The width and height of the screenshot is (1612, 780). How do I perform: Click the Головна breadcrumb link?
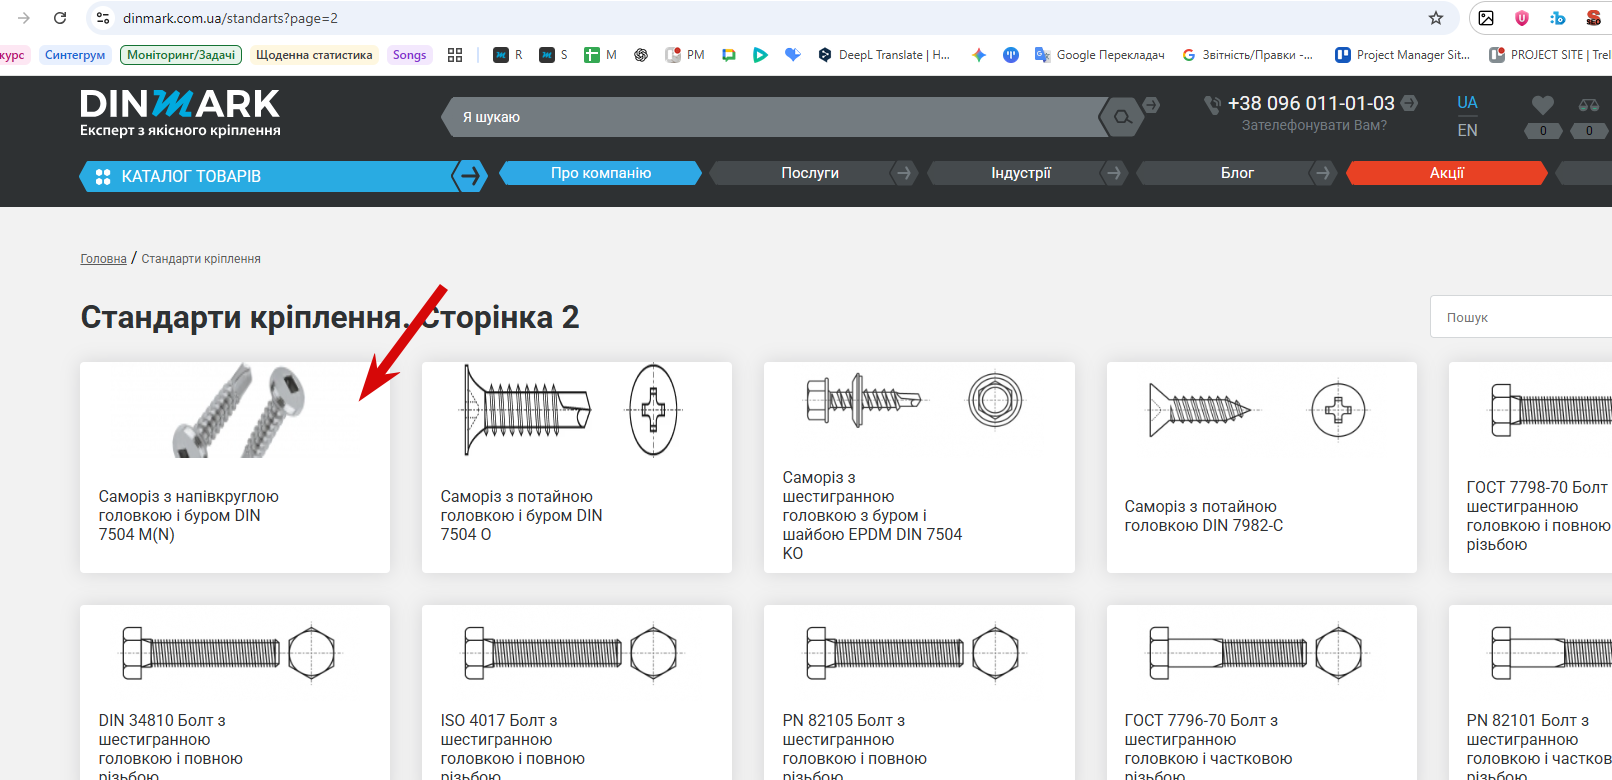pos(104,259)
